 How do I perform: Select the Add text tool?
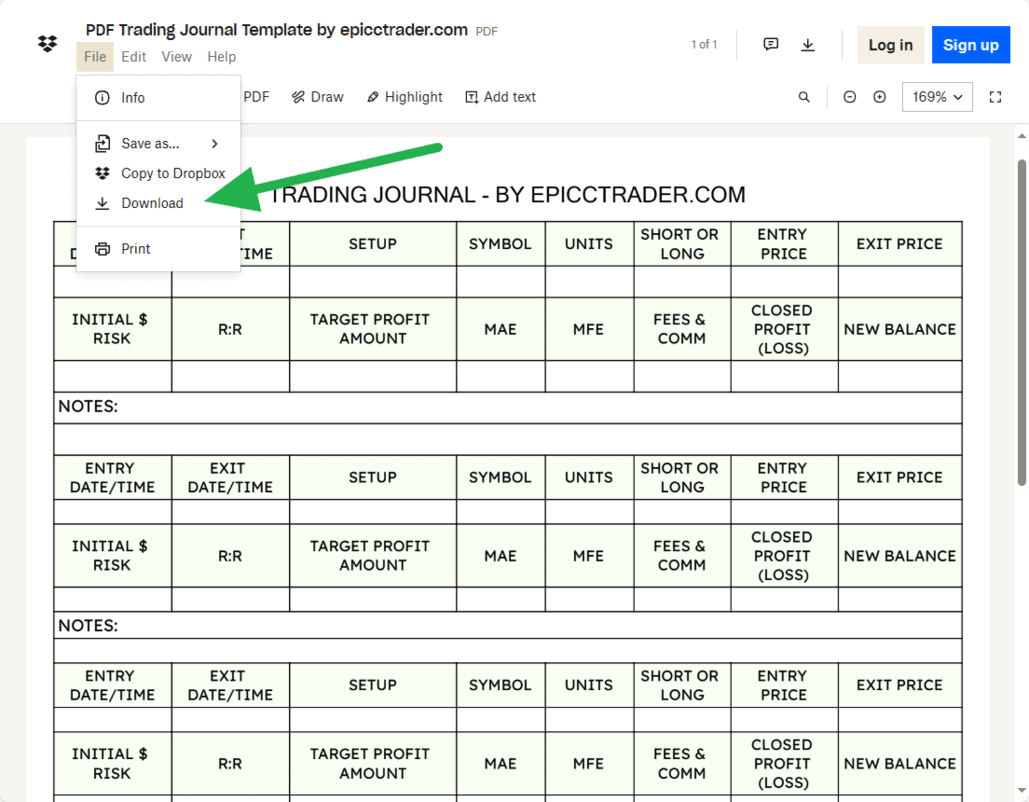pos(501,97)
